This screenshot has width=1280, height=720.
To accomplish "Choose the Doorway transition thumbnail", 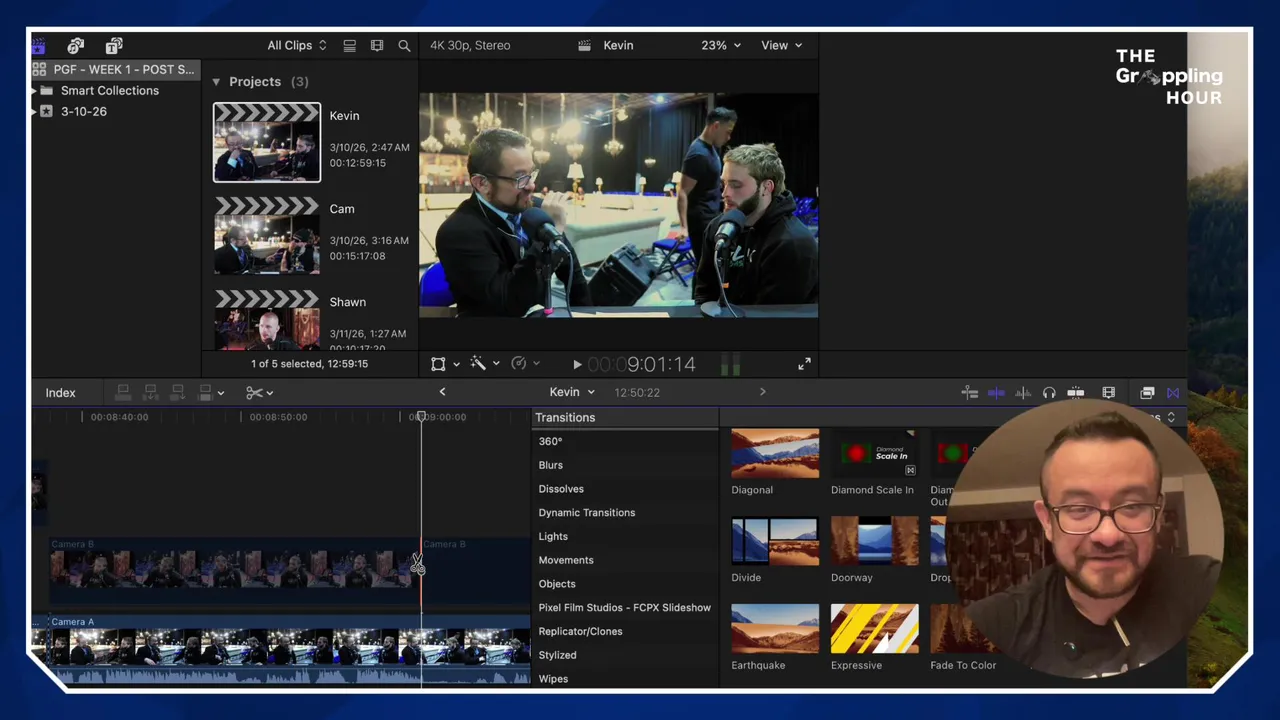I will point(874,541).
